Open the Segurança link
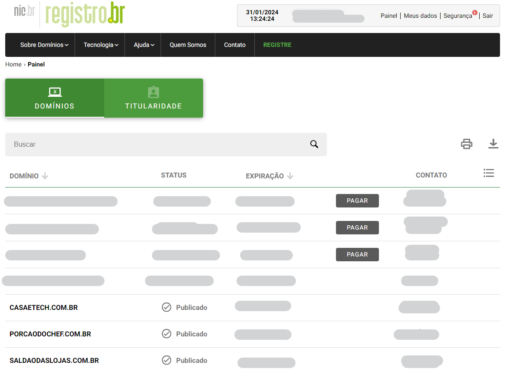510x375 pixels. 458,16
